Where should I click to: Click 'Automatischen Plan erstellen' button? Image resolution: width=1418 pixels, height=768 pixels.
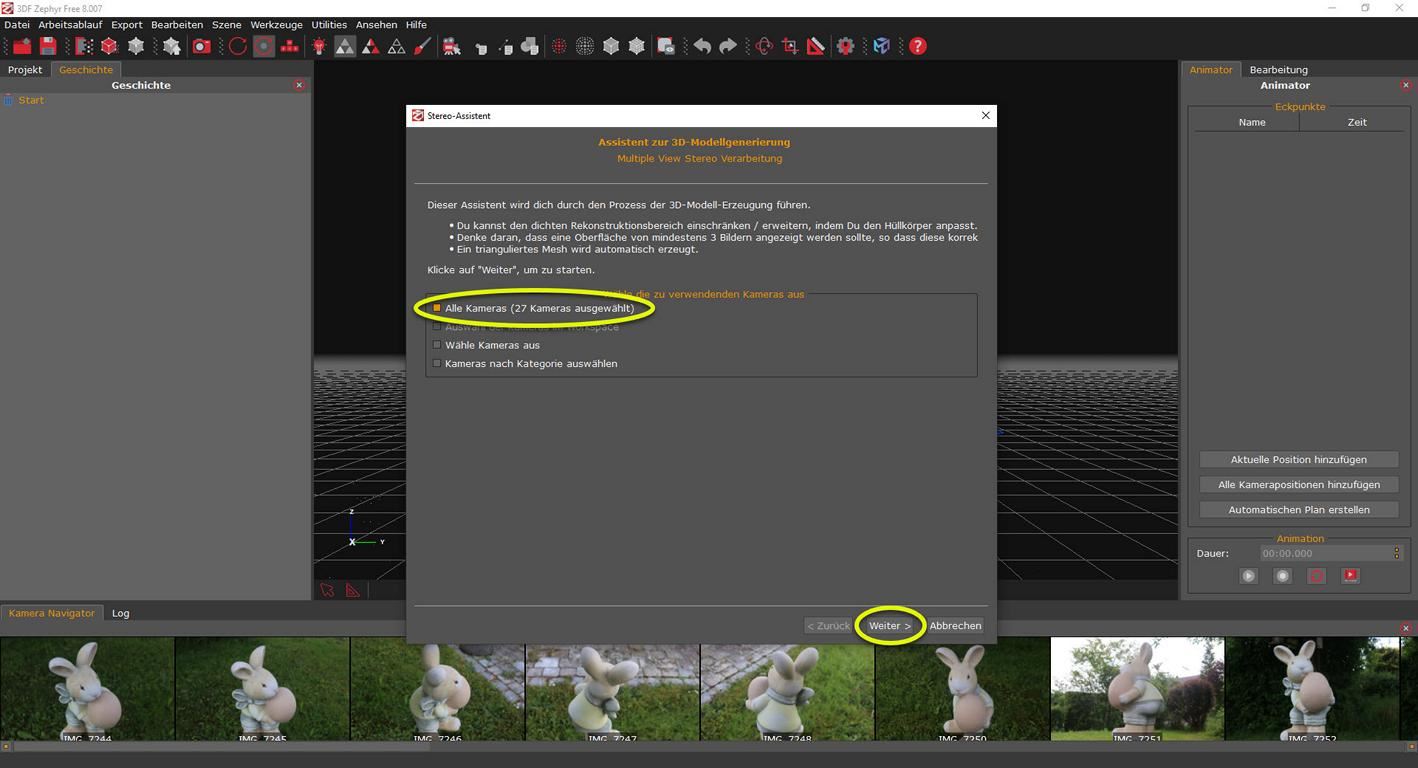(1298, 510)
